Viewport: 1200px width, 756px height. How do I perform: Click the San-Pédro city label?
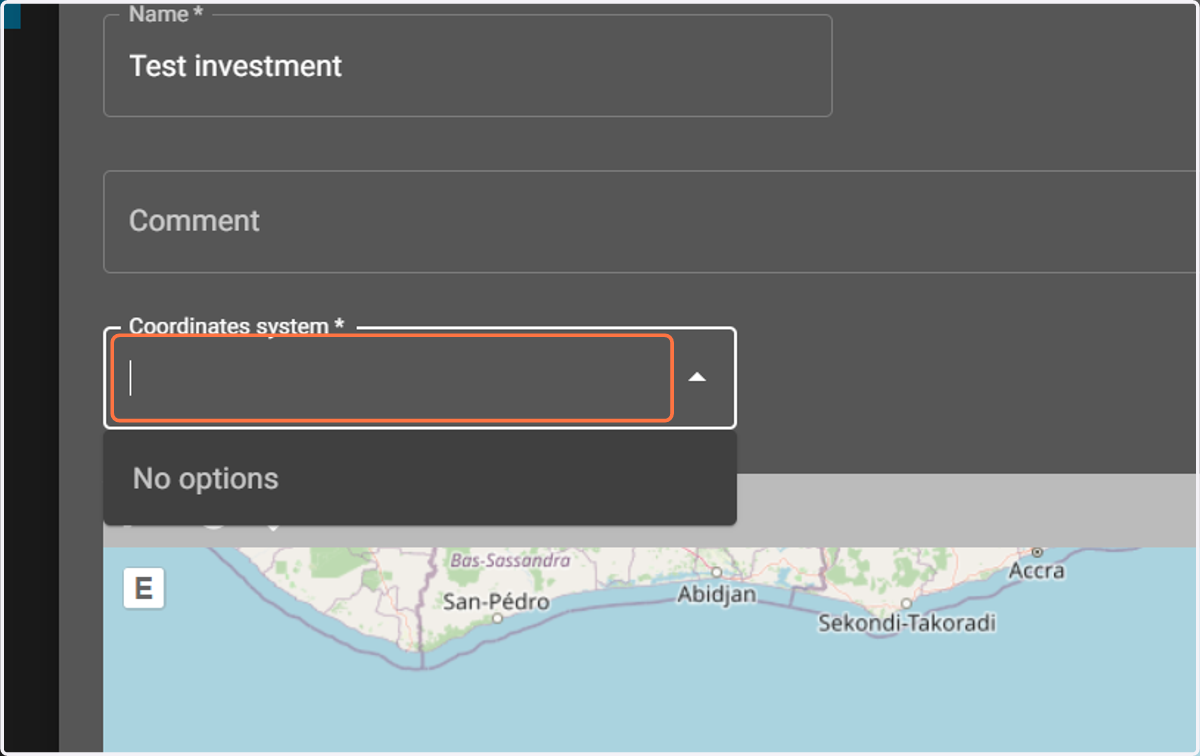pos(496,602)
